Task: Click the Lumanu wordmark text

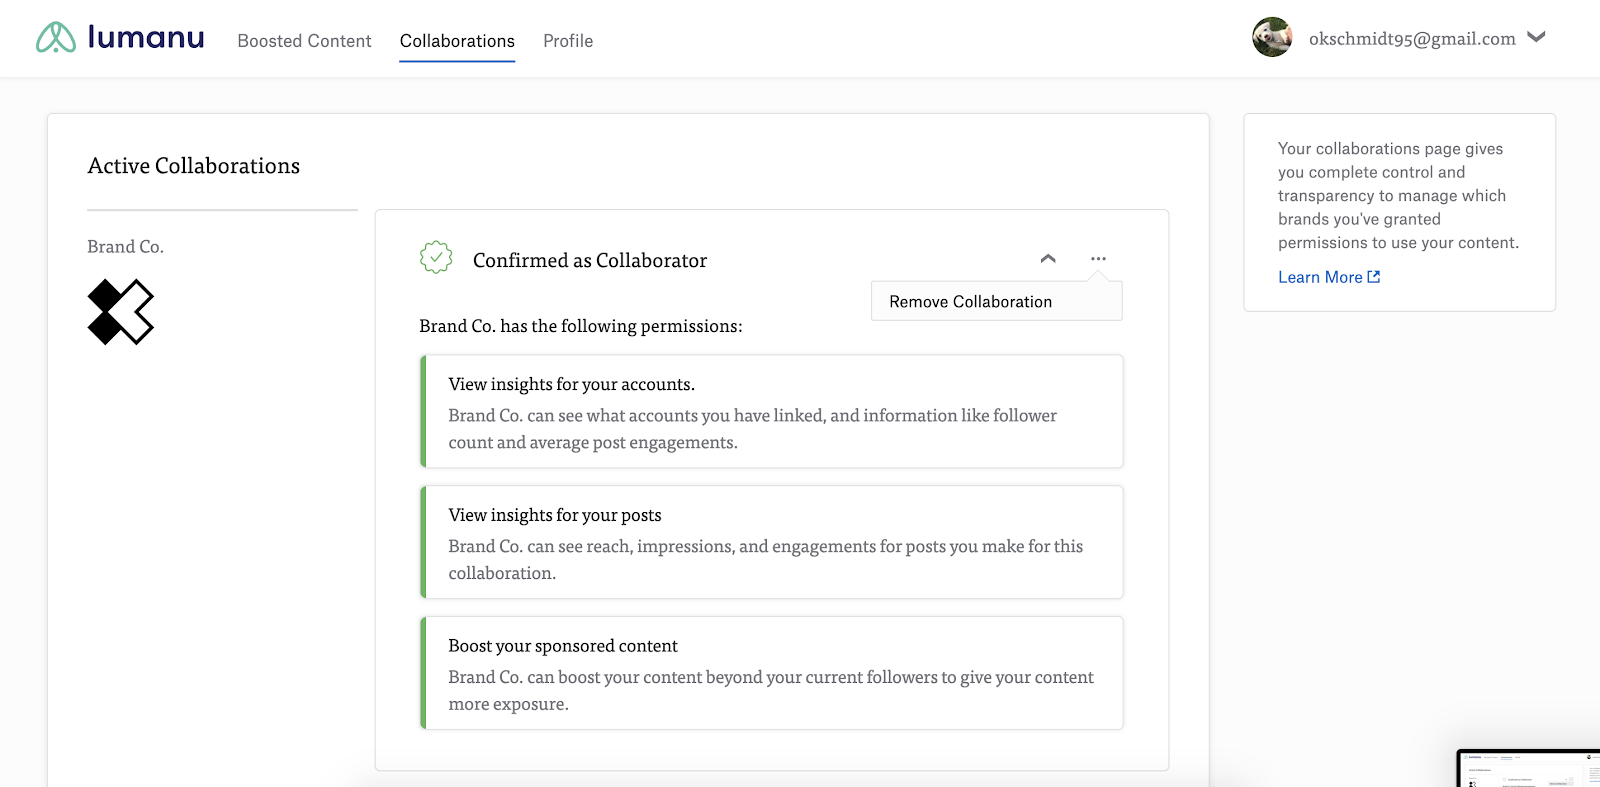Action: [146, 37]
